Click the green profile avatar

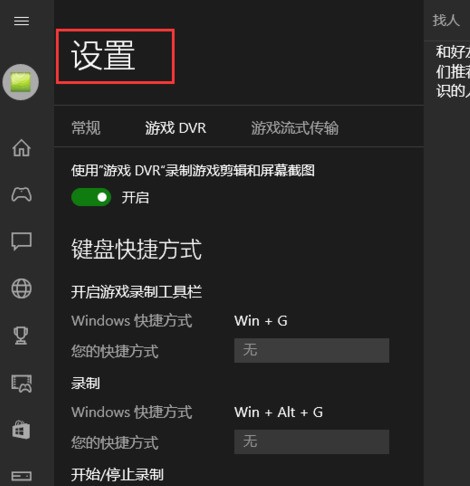click(21, 82)
